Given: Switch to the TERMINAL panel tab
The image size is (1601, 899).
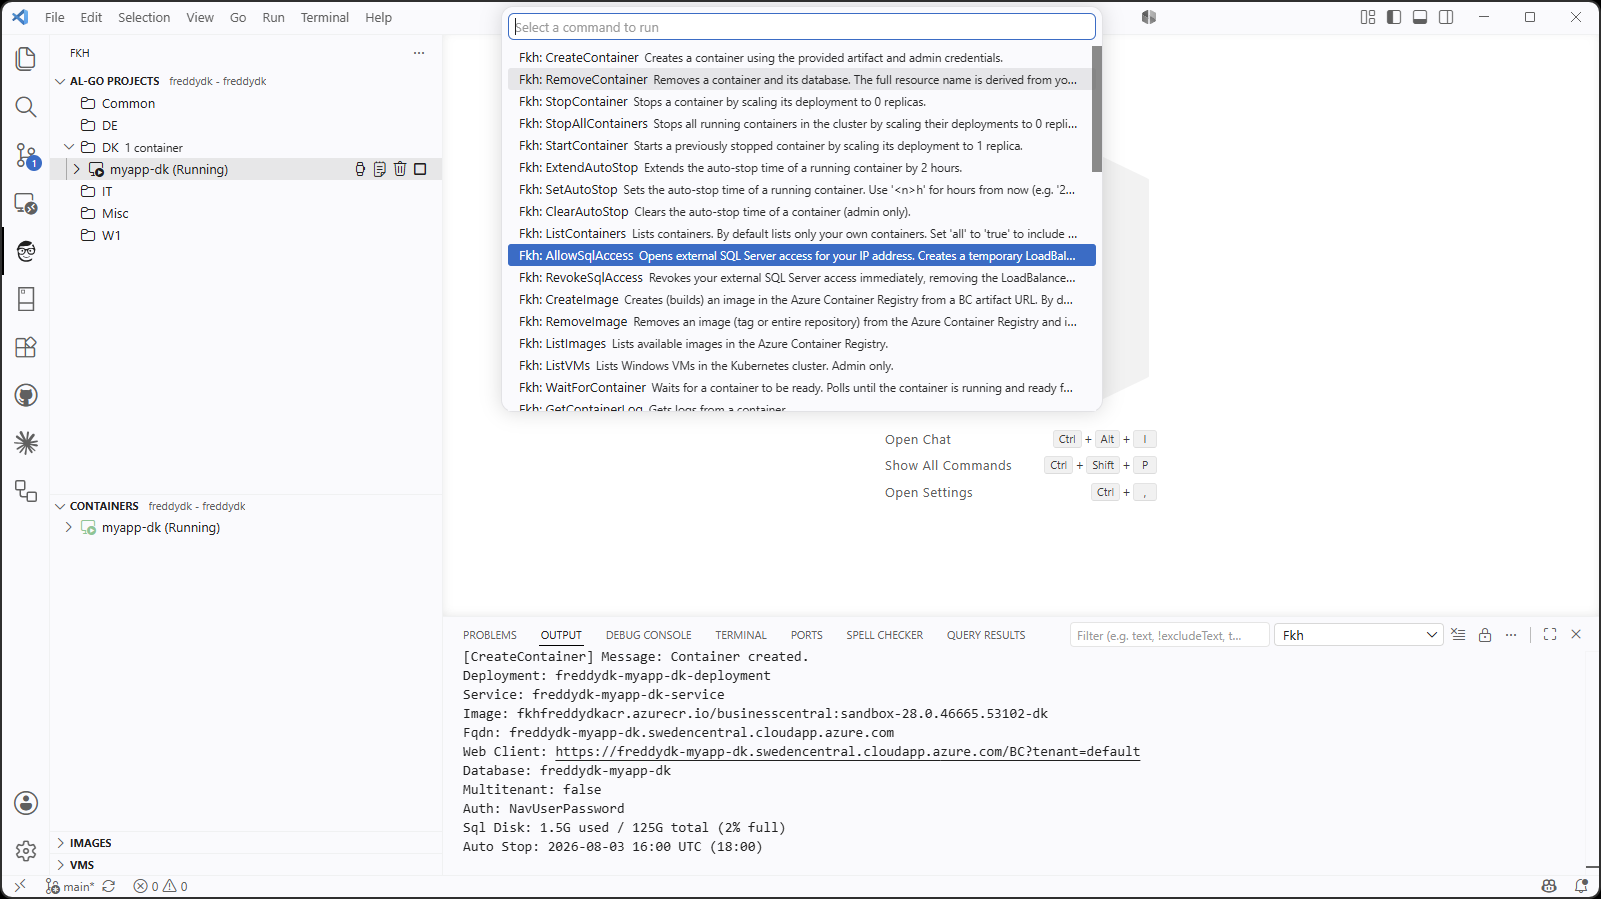Looking at the screenshot, I should coord(741,635).
